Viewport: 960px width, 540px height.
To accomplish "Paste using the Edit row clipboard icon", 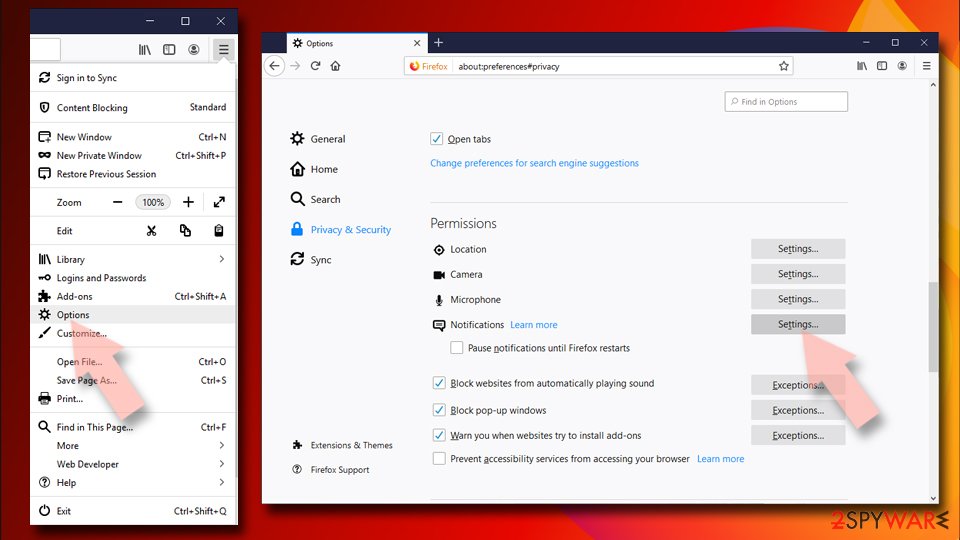I will coord(219,231).
